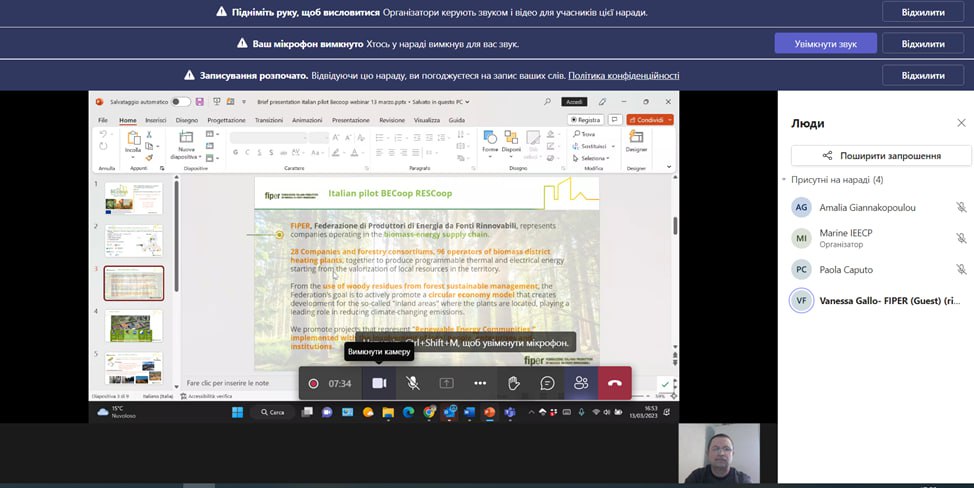Open the Progettazione ribbon tab
Viewport: 974px width, 488px height.
point(226,120)
